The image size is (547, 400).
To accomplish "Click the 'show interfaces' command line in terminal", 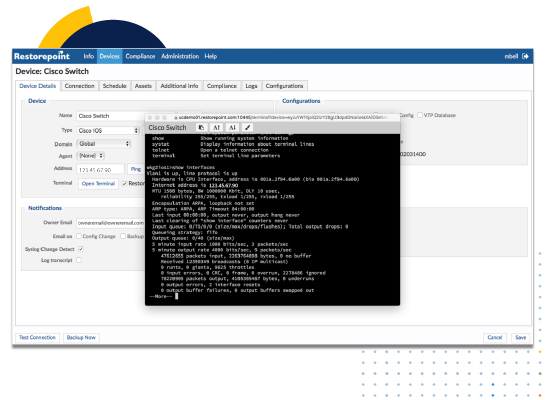I will coord(181,167).
